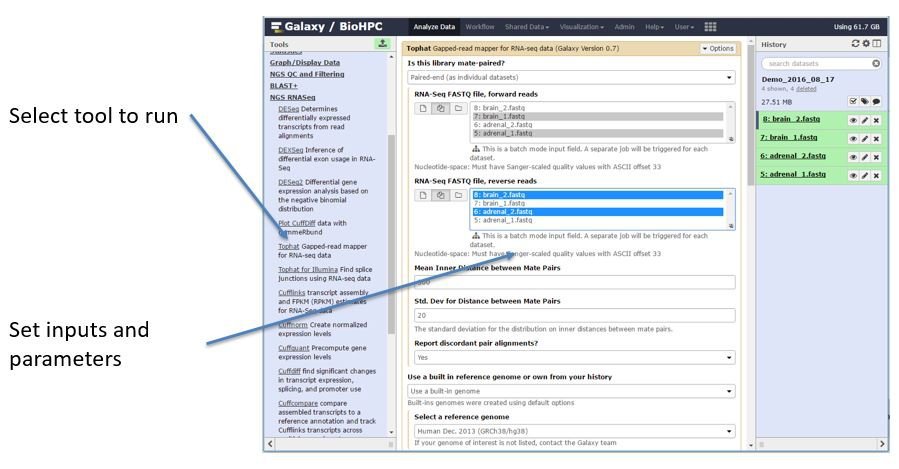Image resolution: width=899 pixels, height=469 pixels.
Task: Delete dataset 6: adrenal_2.fastq
Action: (x=876, y=157)
